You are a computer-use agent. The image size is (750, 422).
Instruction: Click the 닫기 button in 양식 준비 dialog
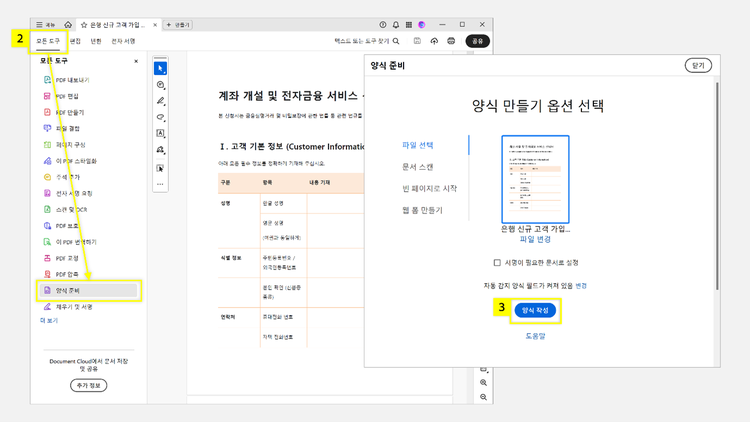point(698,66)
